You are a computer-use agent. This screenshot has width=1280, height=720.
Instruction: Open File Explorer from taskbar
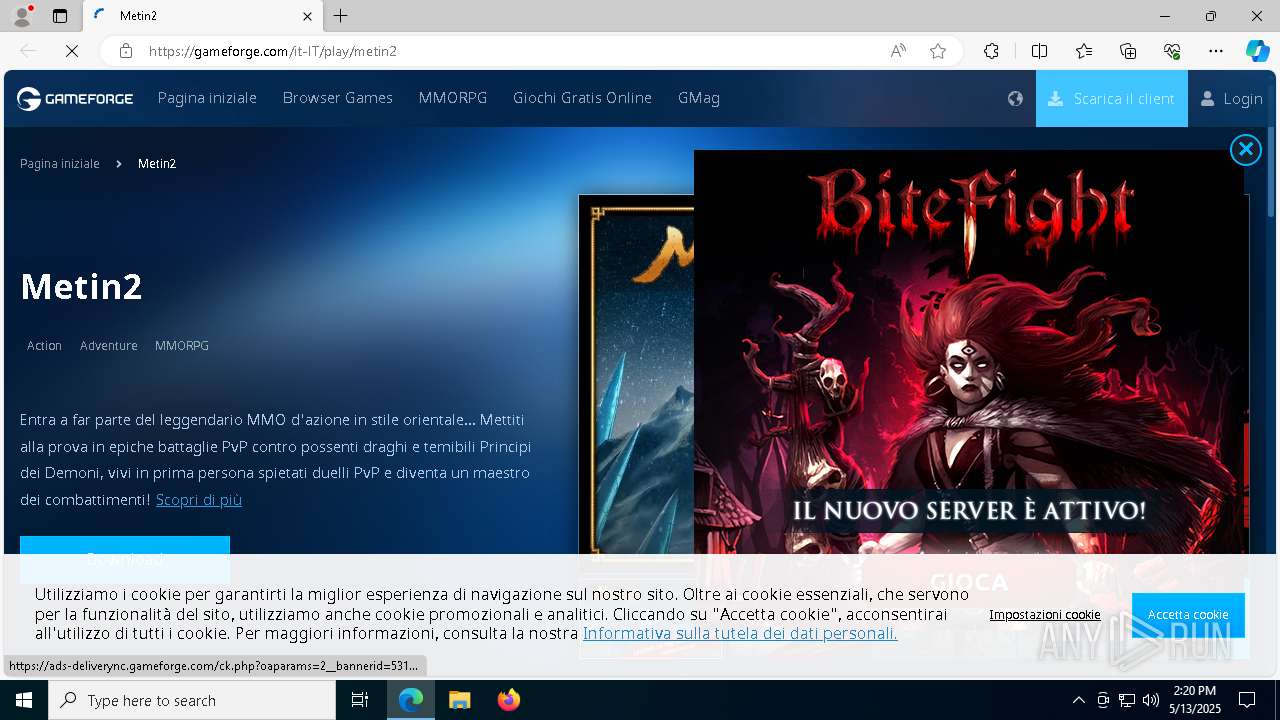pyautogui.click(x=460, y=700)
